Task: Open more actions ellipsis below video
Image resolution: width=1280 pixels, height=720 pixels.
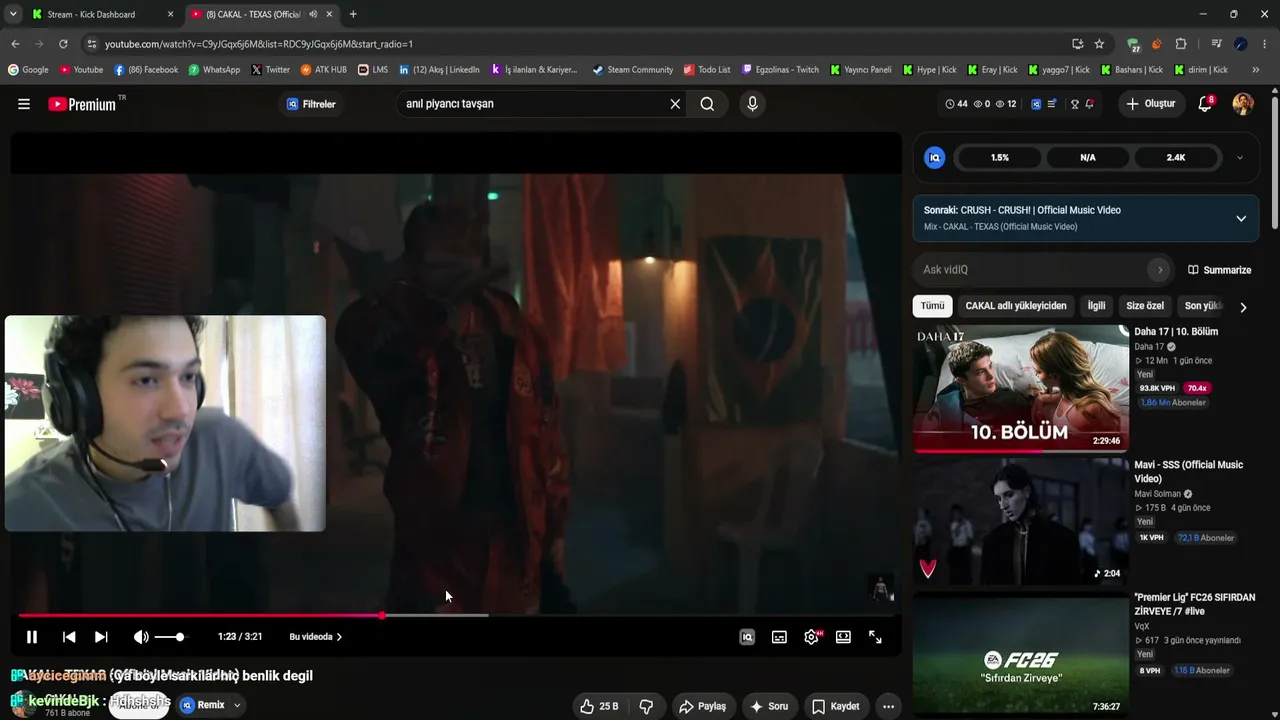Action: coord(888,706)
